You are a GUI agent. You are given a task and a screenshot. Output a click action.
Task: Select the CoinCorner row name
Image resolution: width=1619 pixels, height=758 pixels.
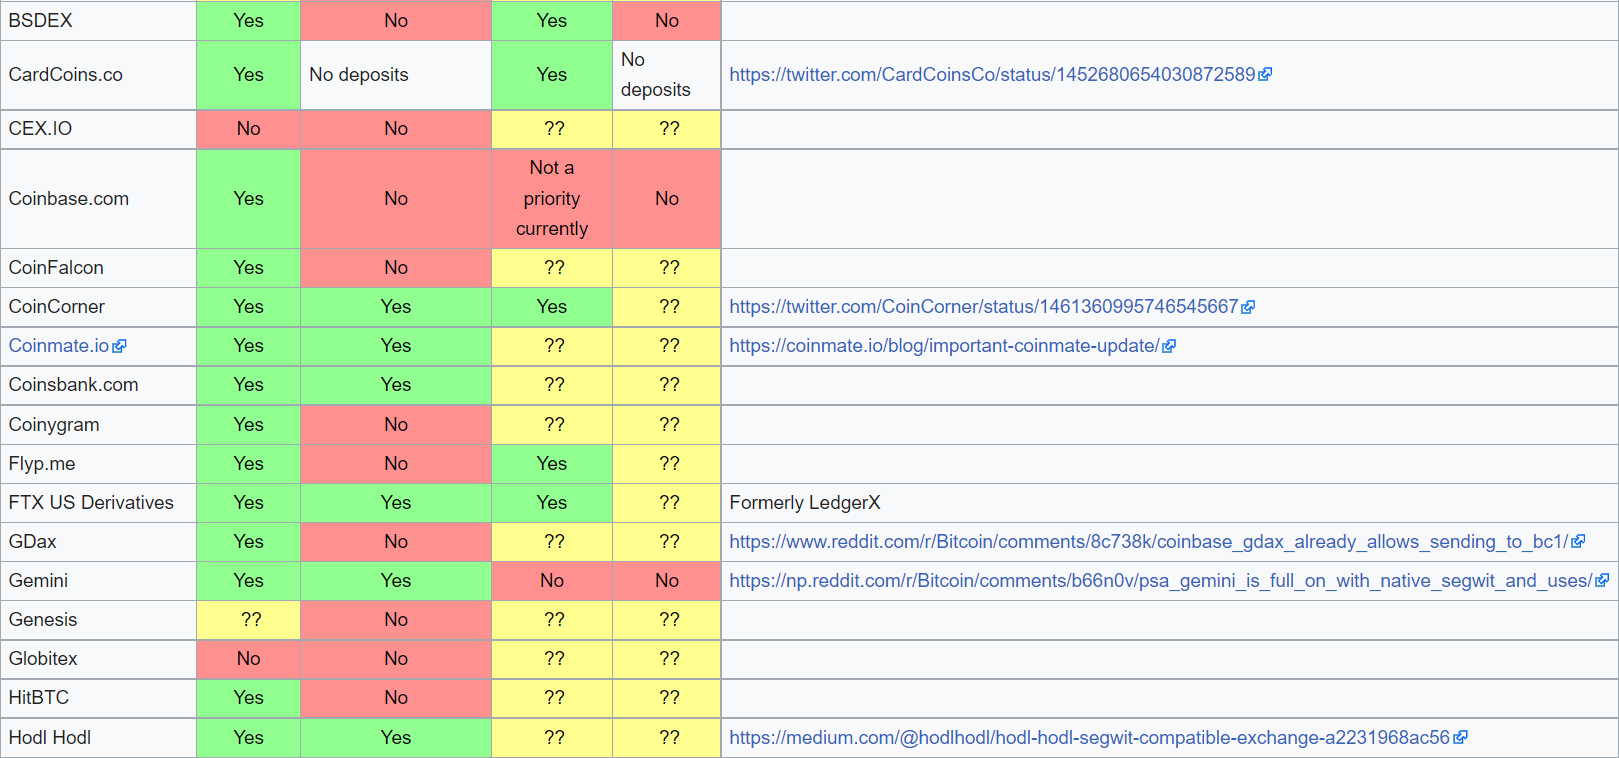(x=56, y=307)
